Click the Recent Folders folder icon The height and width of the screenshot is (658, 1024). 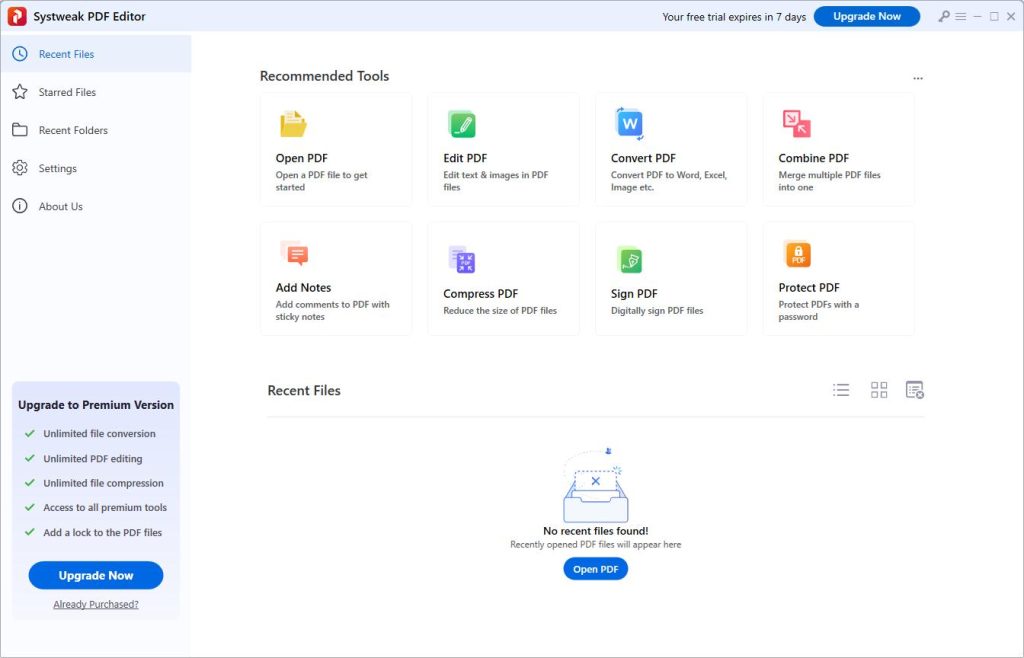tap(20, 129)
